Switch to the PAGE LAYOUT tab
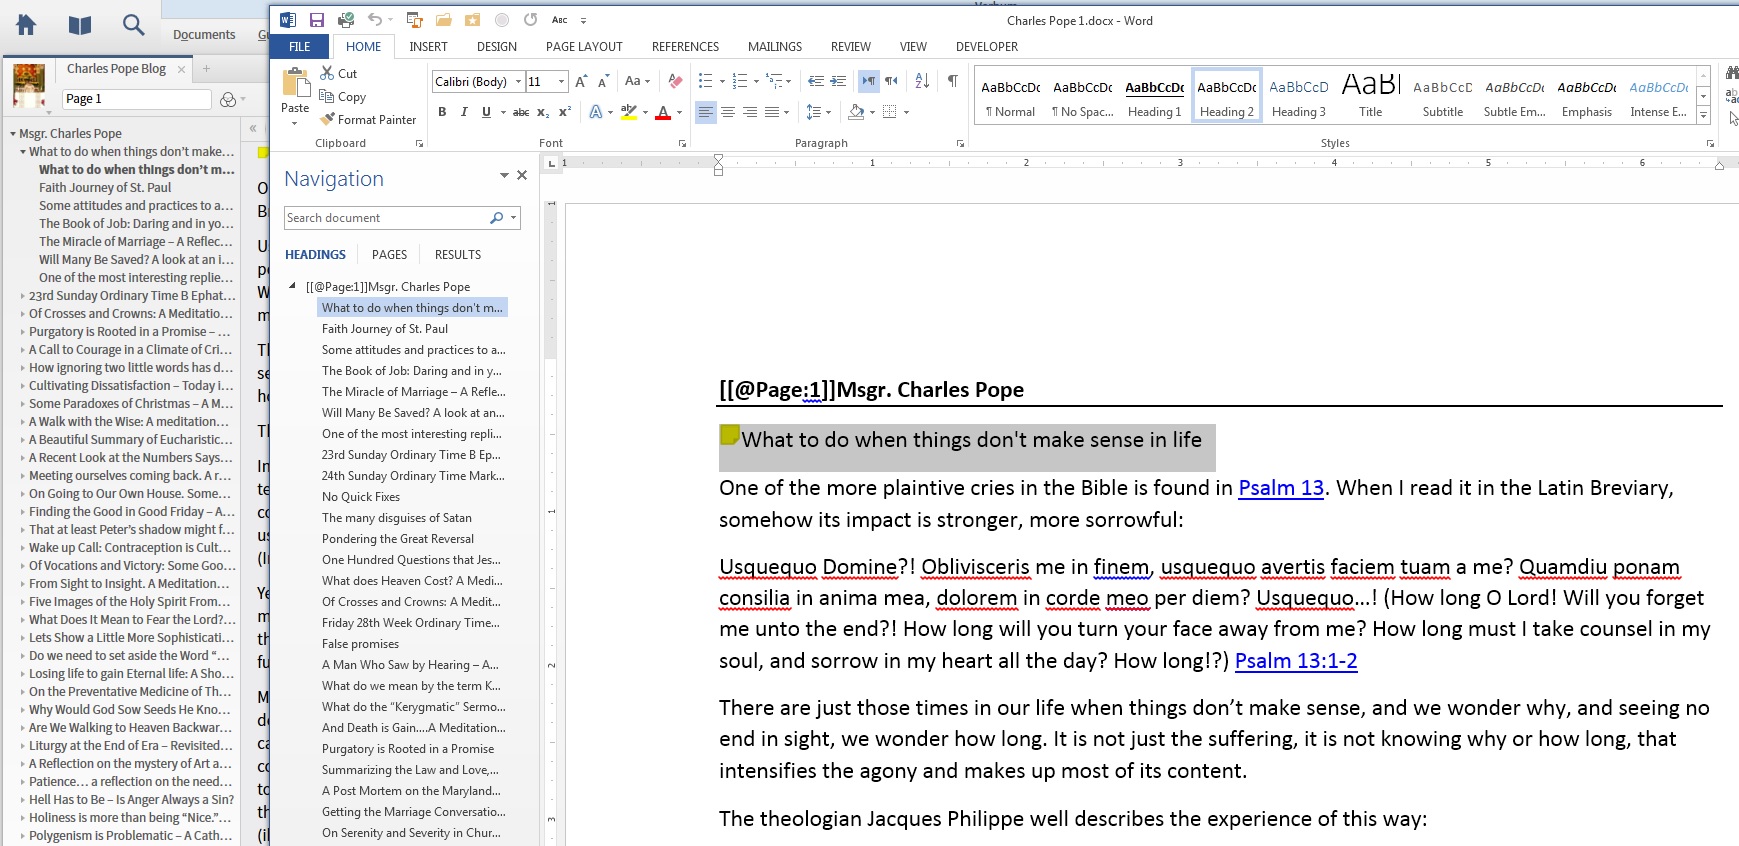Screen dimensions: 1739x846 coord(584,46)
